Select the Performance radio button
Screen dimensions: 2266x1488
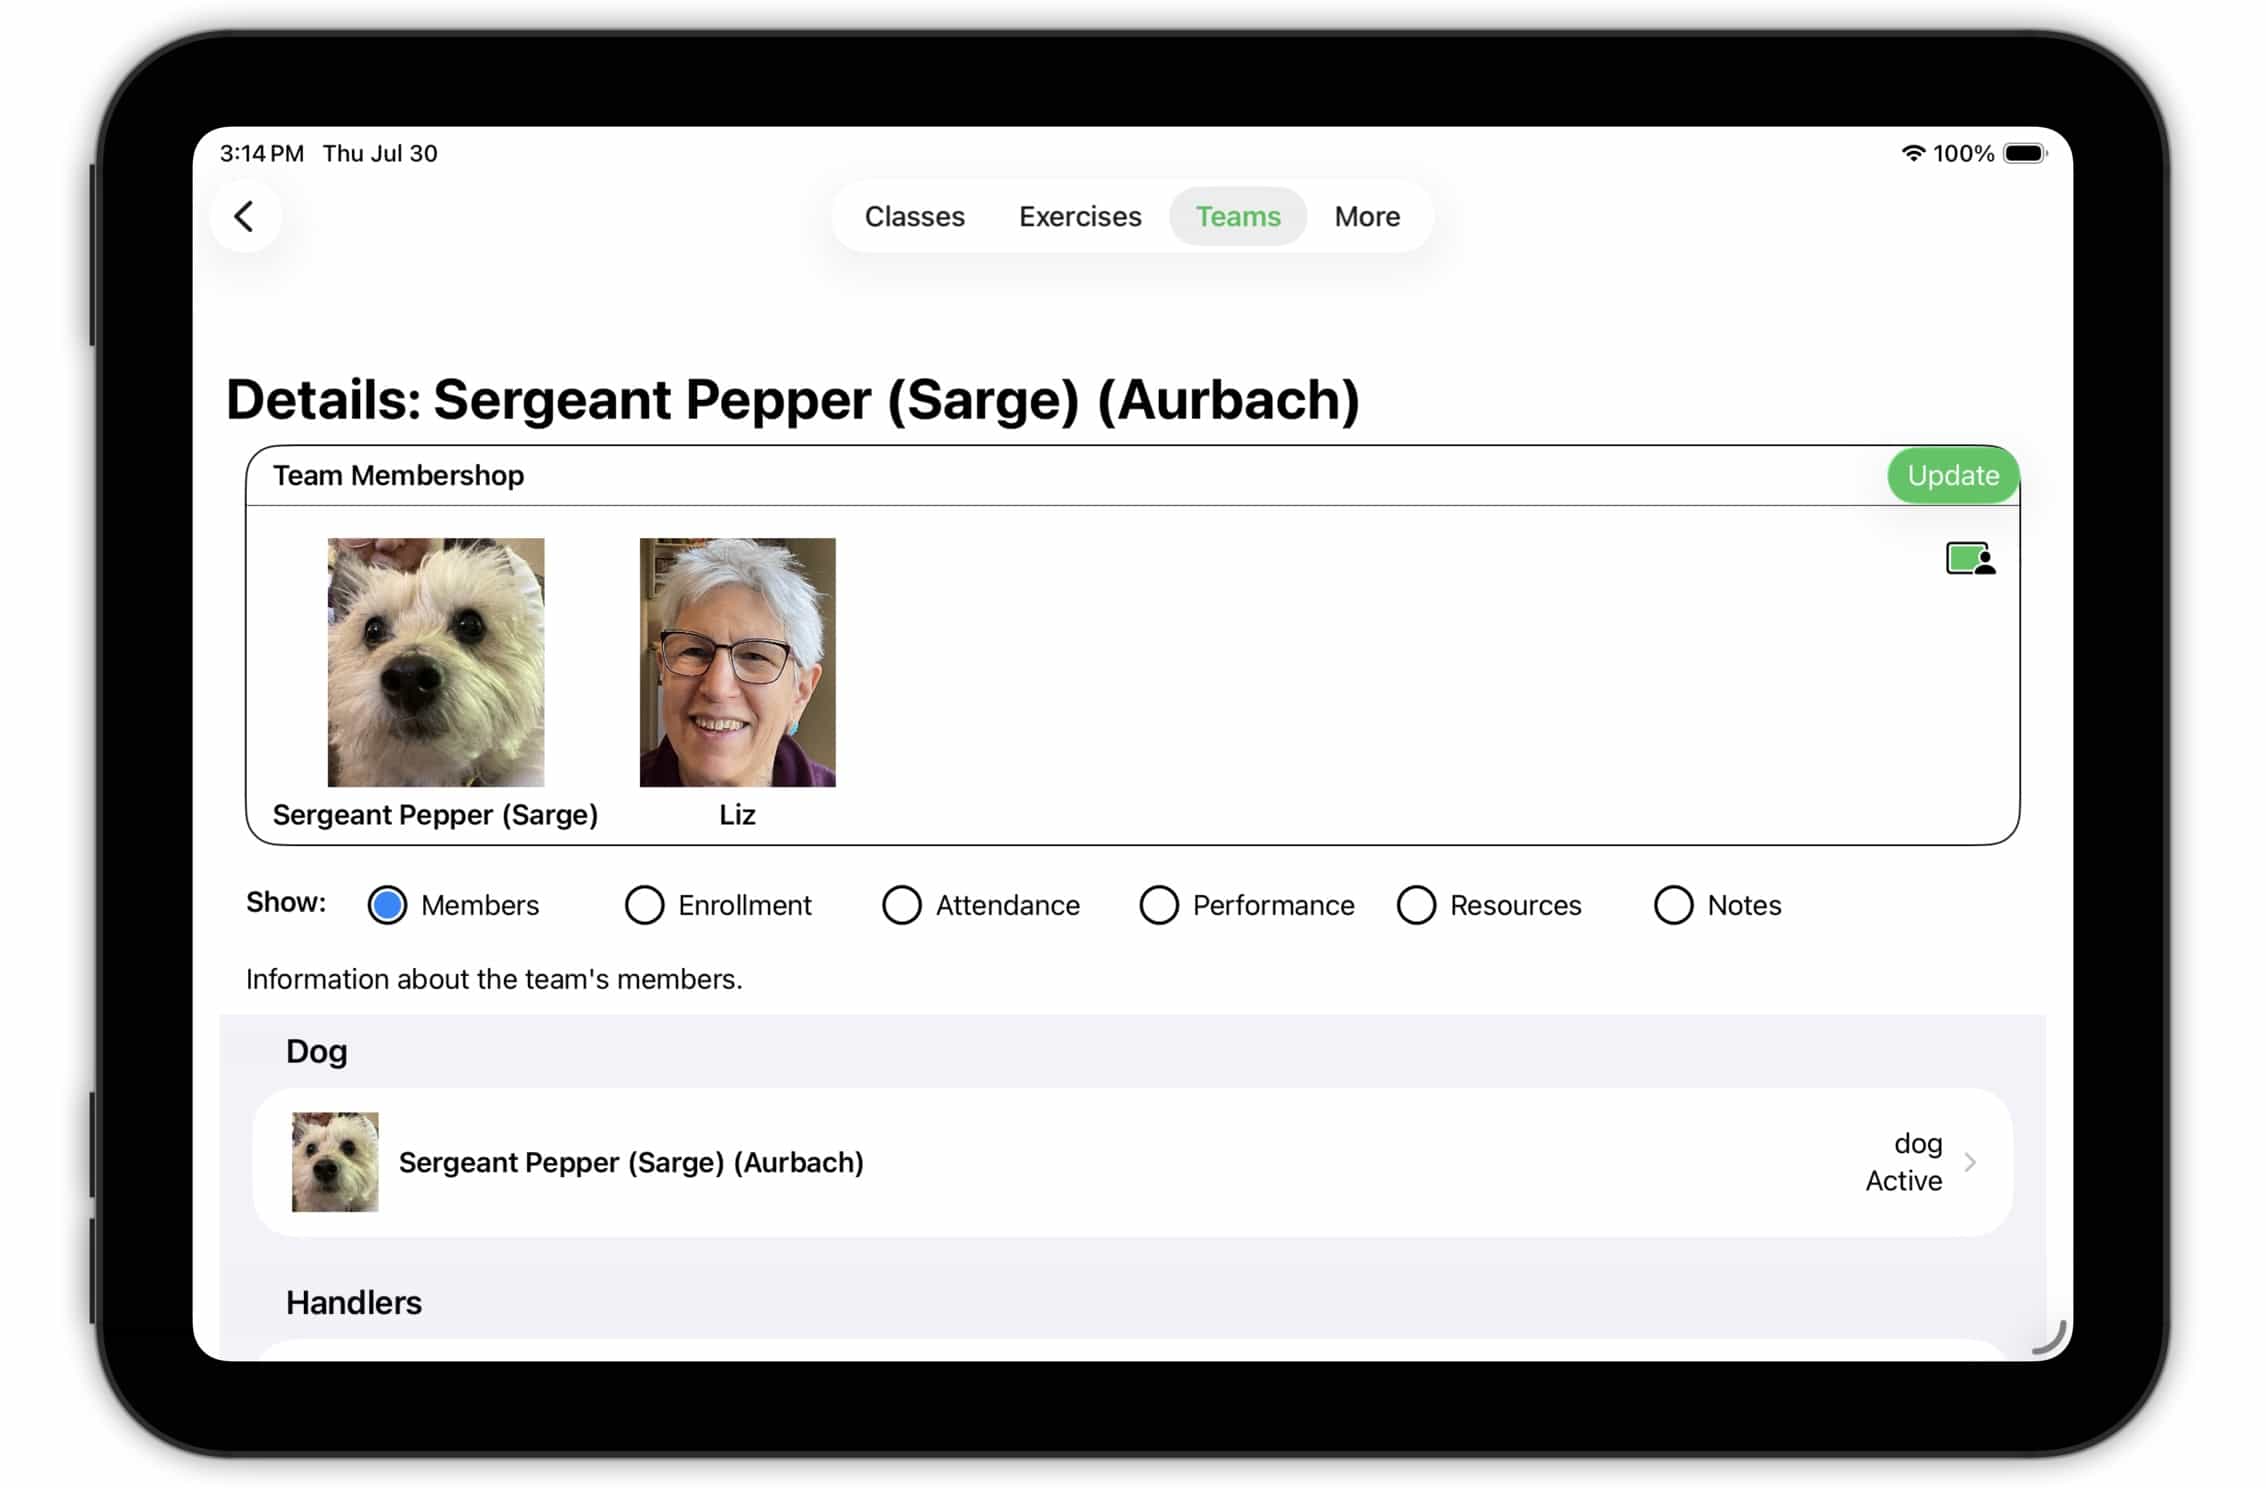pyautogui.click(x=1158, y=905)
